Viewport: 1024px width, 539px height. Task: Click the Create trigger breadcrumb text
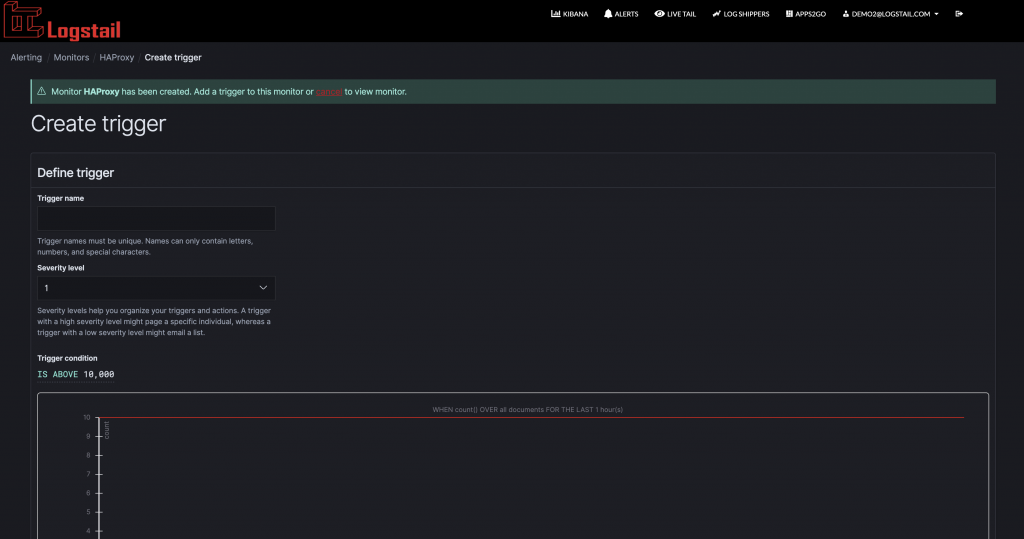[173, 57]
